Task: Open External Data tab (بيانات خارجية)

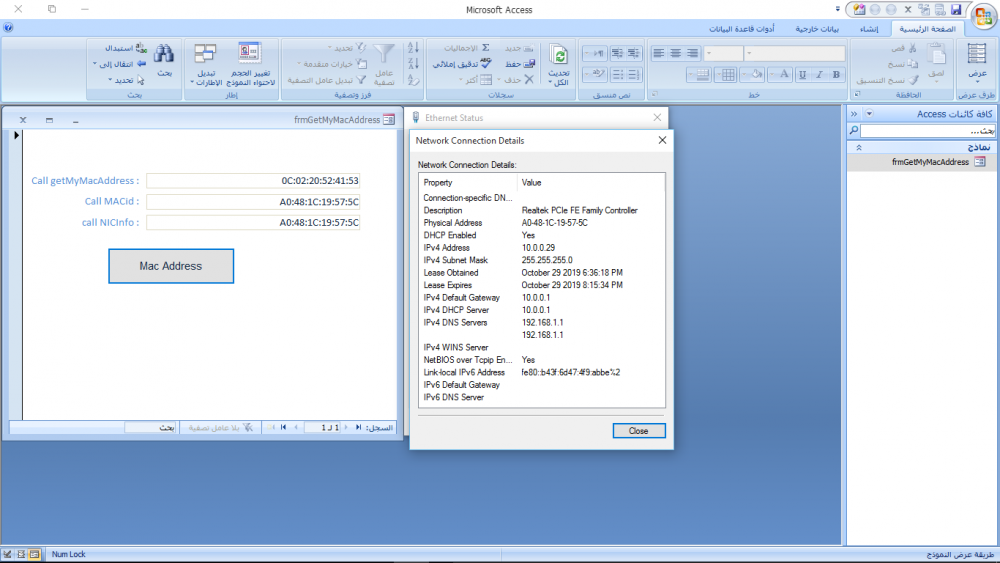Action: [x=817, y=29]
